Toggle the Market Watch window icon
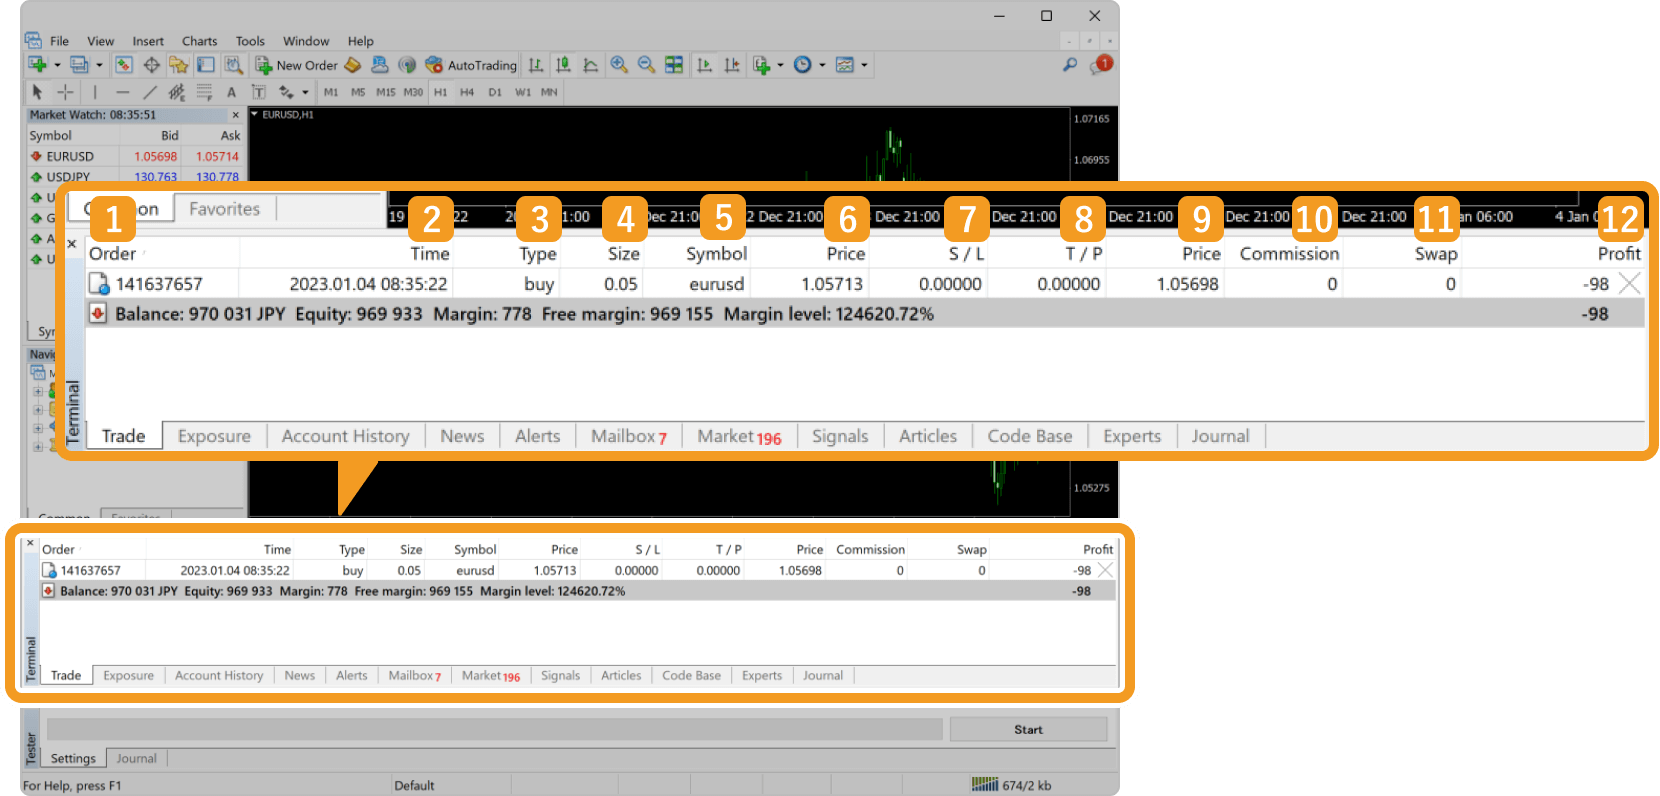 click(x=124, y=65)
